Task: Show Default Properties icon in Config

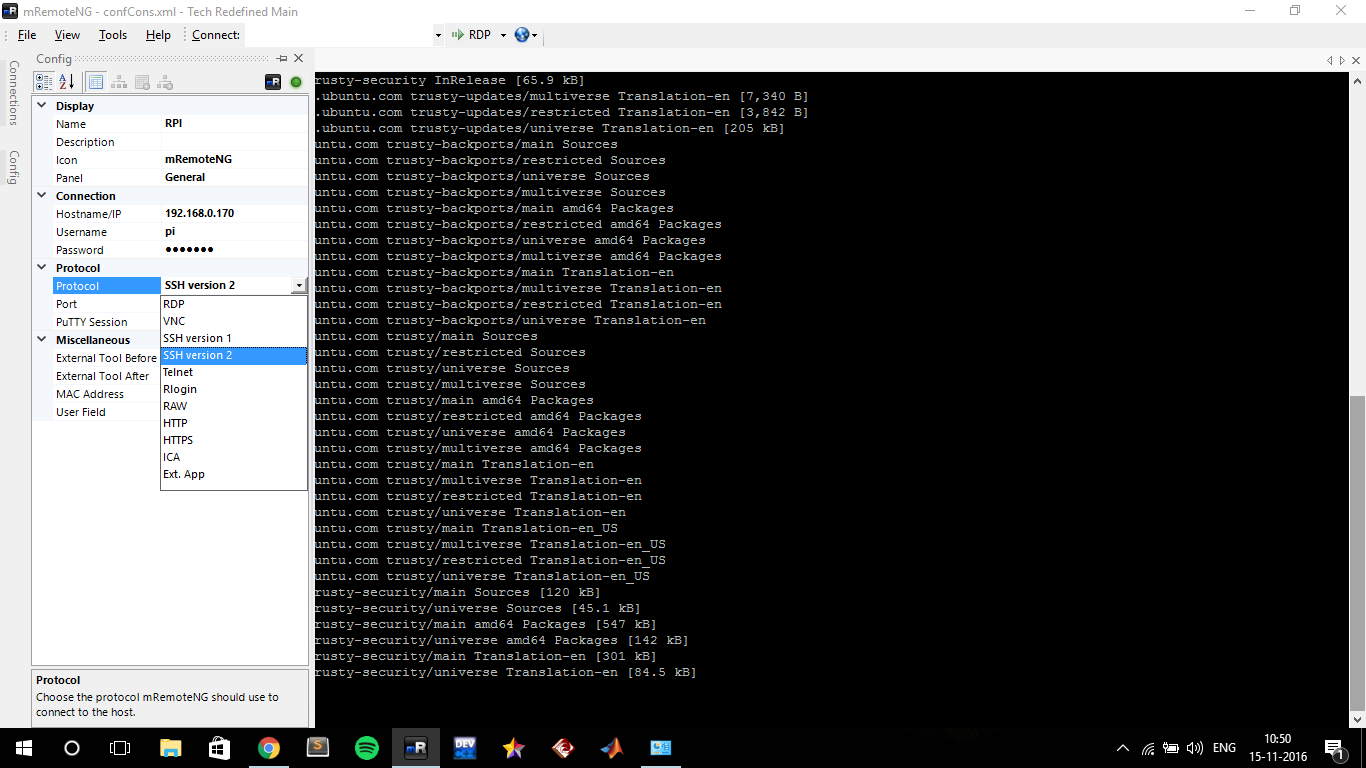Action: pyautogui.click(x=142, y=82)
